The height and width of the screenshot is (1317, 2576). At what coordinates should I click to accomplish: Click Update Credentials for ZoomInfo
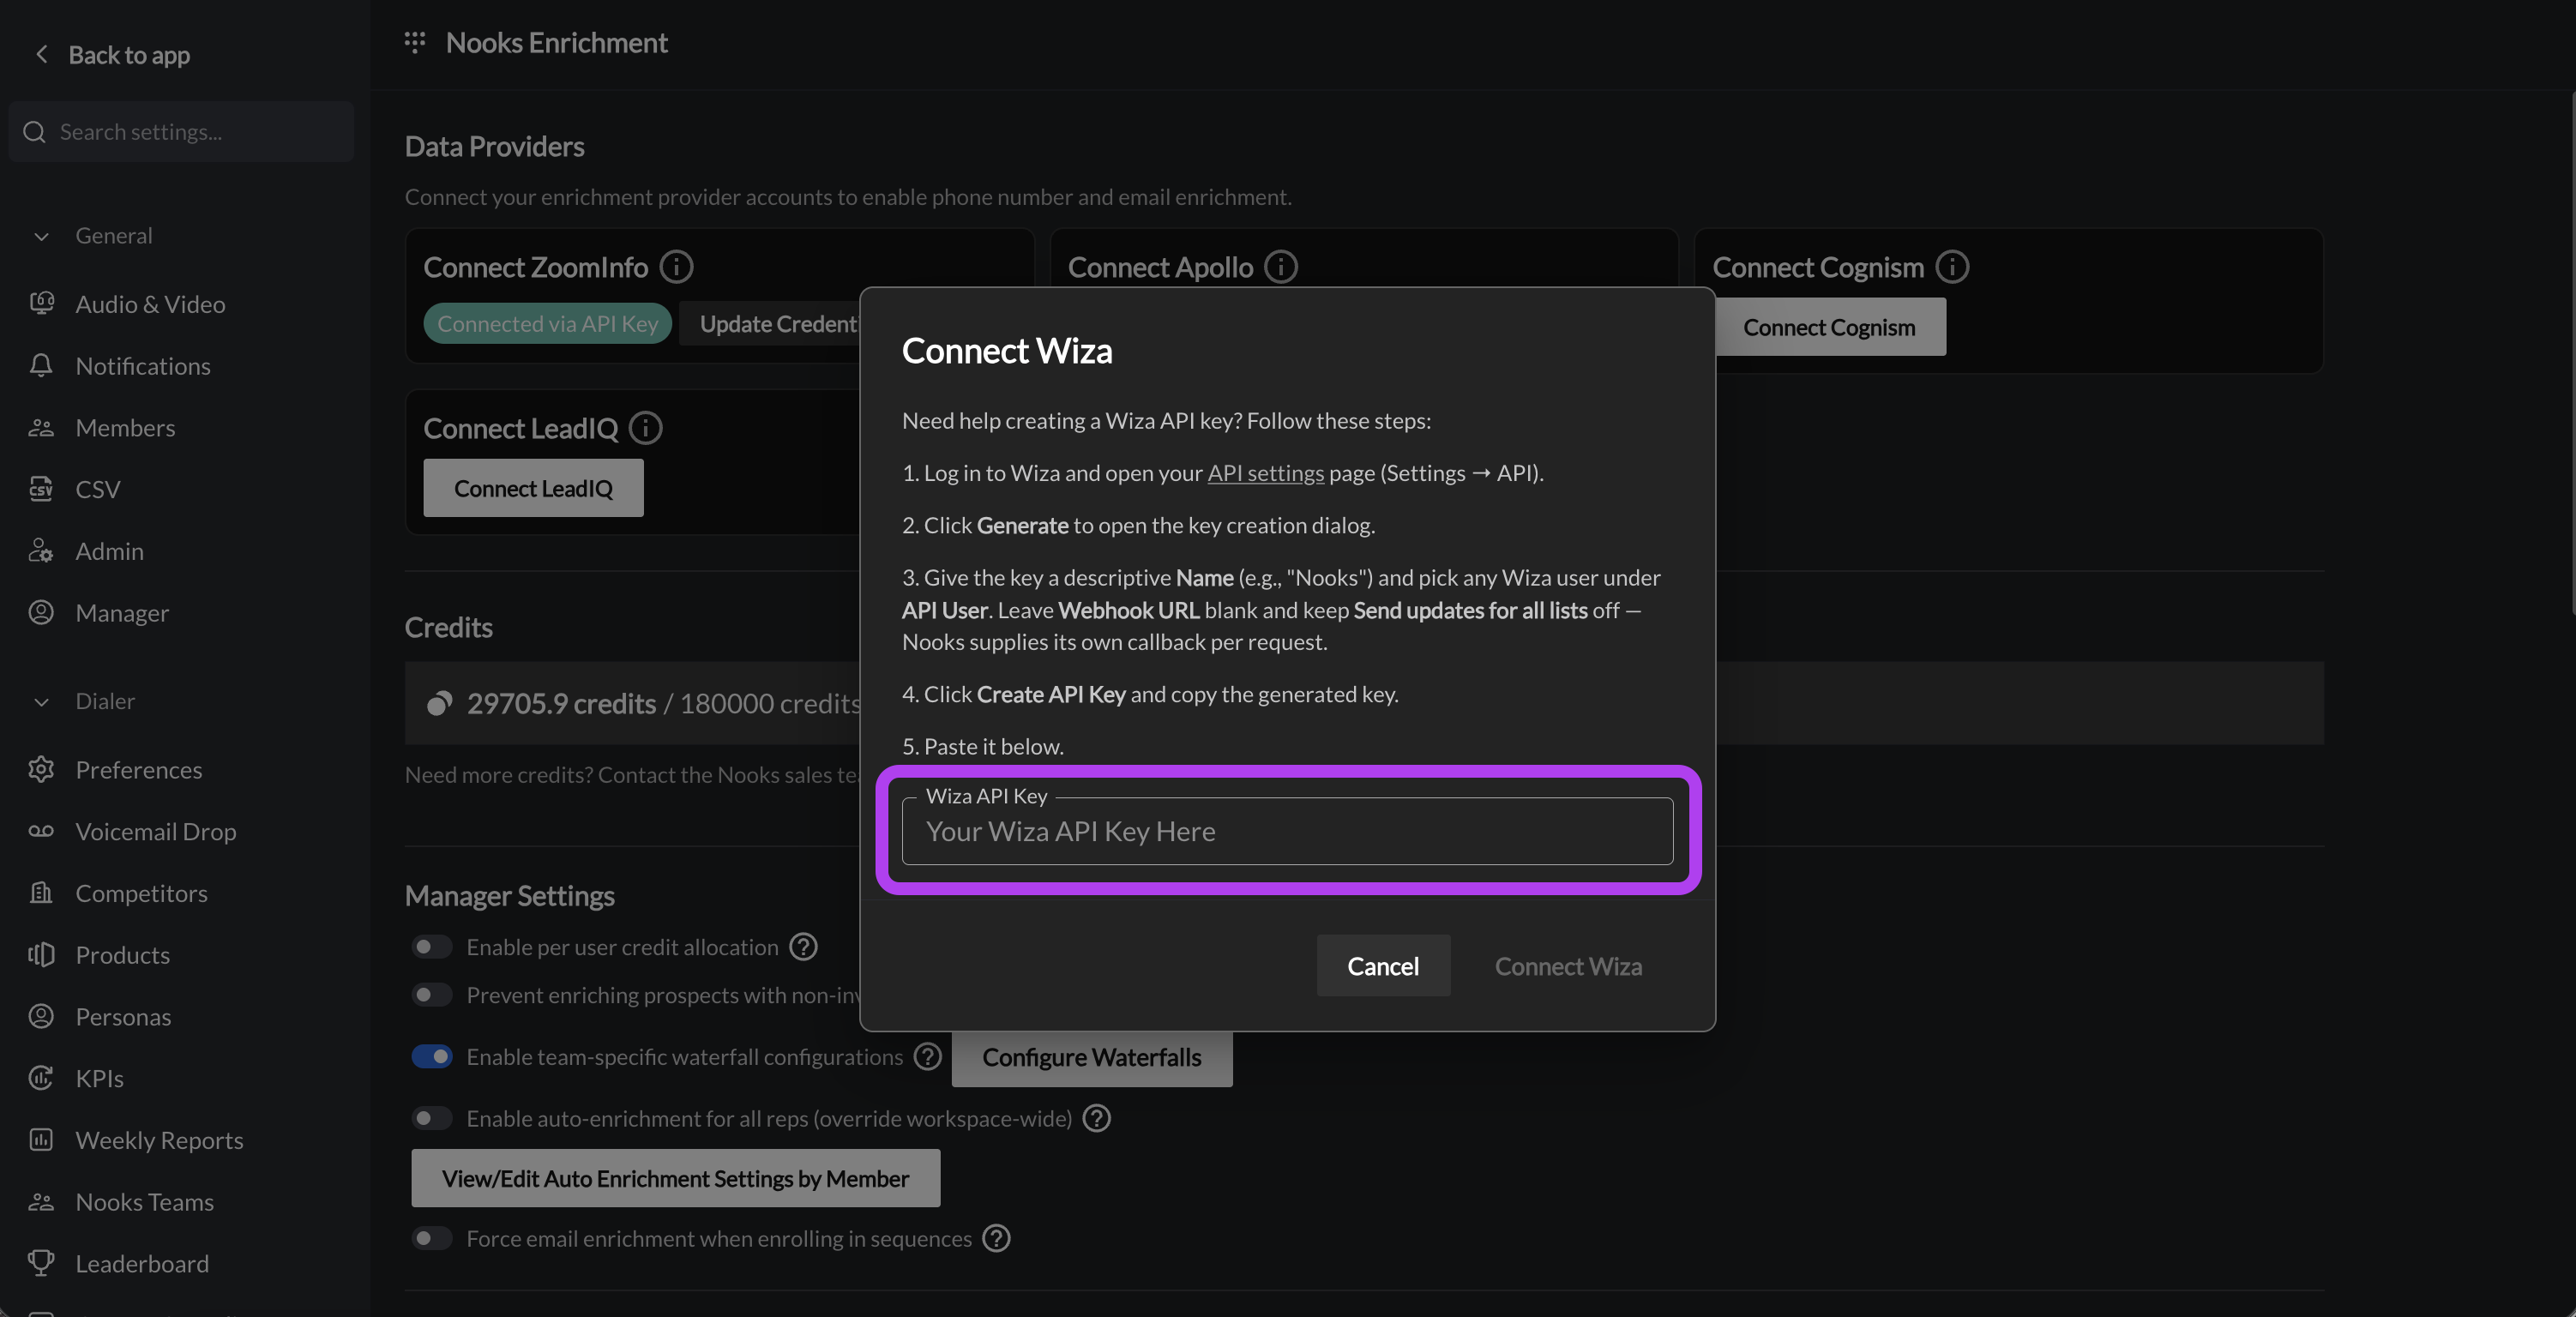tap(770, 323)
